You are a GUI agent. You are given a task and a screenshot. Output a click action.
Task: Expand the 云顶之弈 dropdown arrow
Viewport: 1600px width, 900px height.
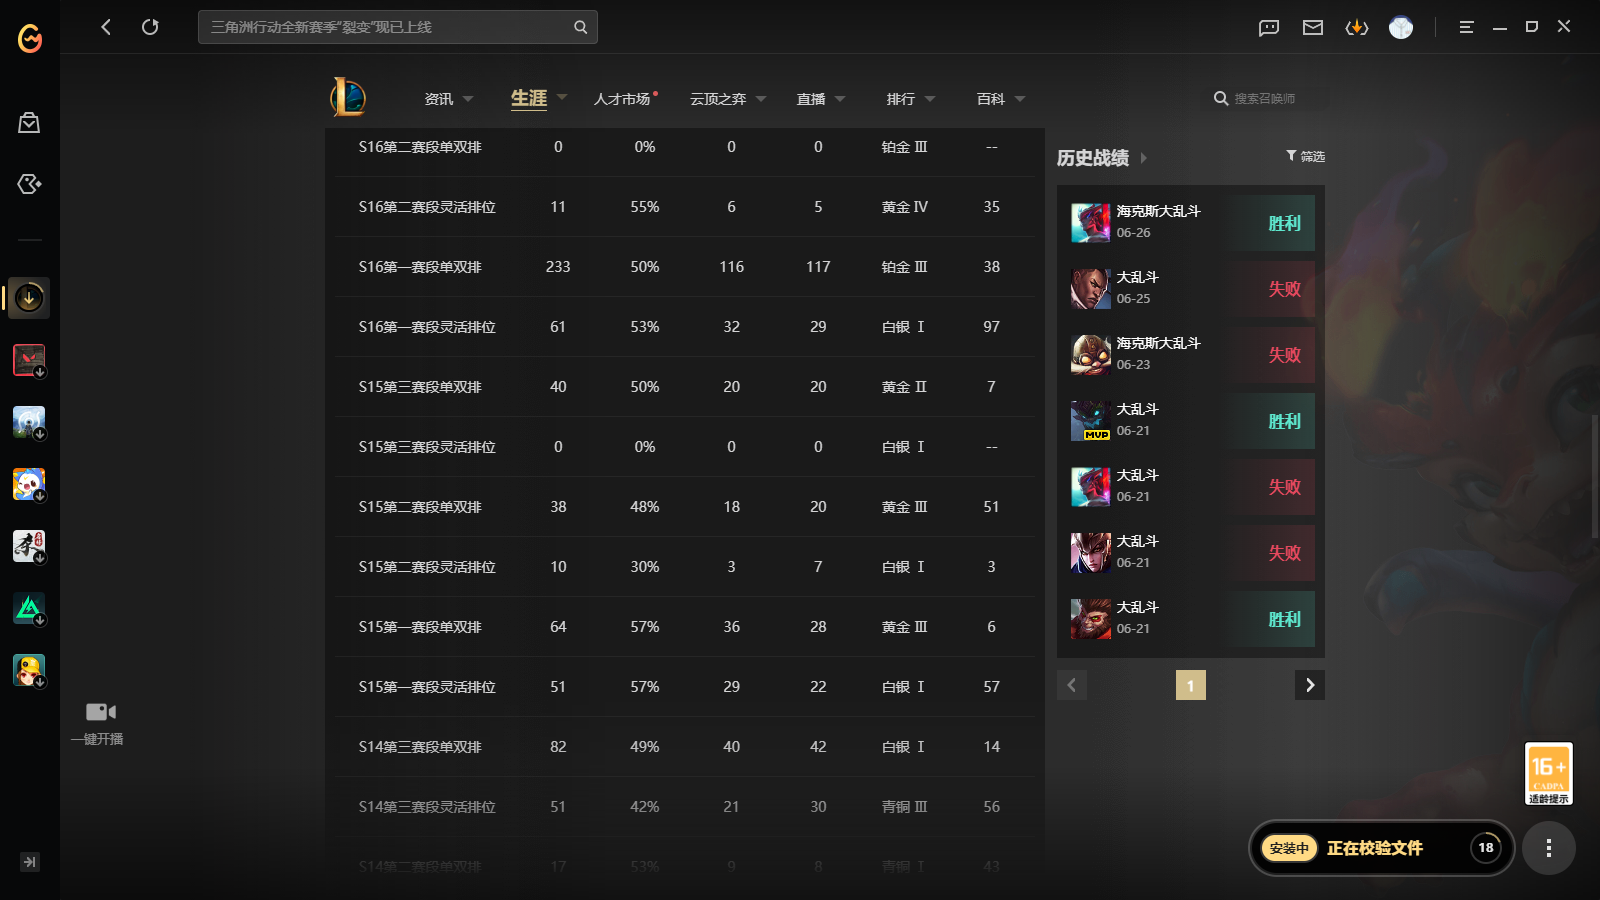click(x=761, y=99)
